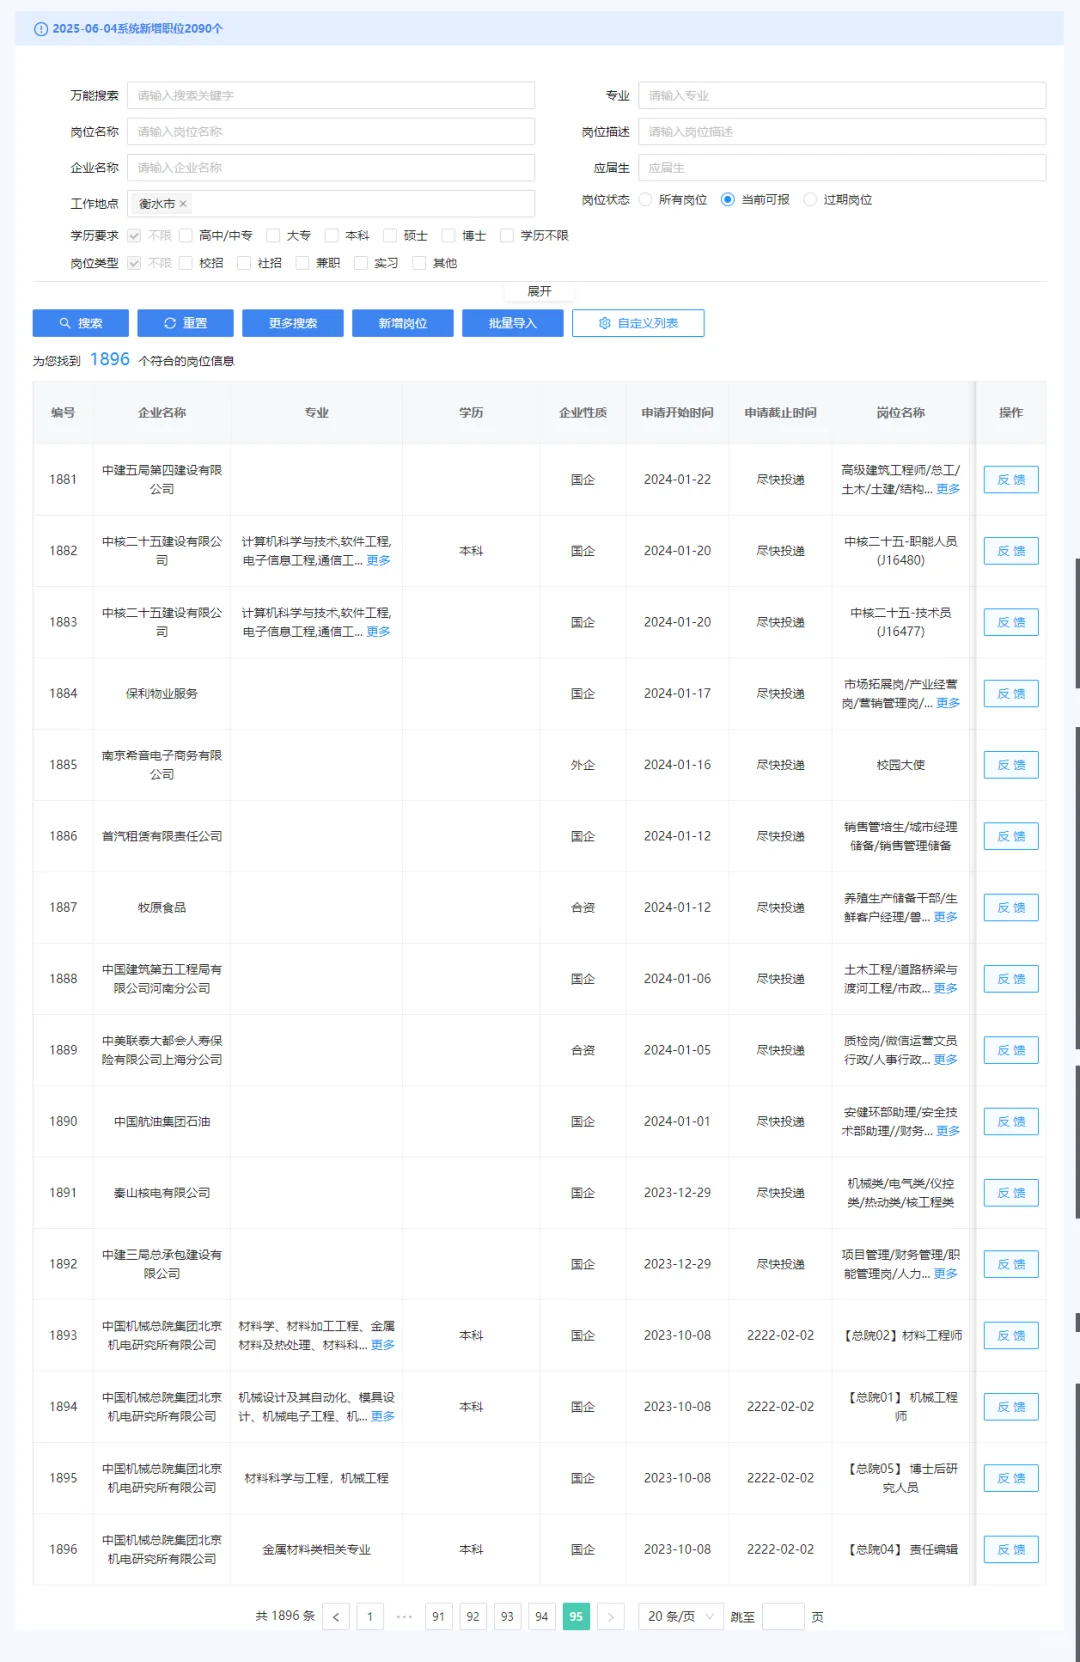This screenshot has height=1662, width=1080.
Task: Focus the 岗位描述 input field
Action: (842, 131)
